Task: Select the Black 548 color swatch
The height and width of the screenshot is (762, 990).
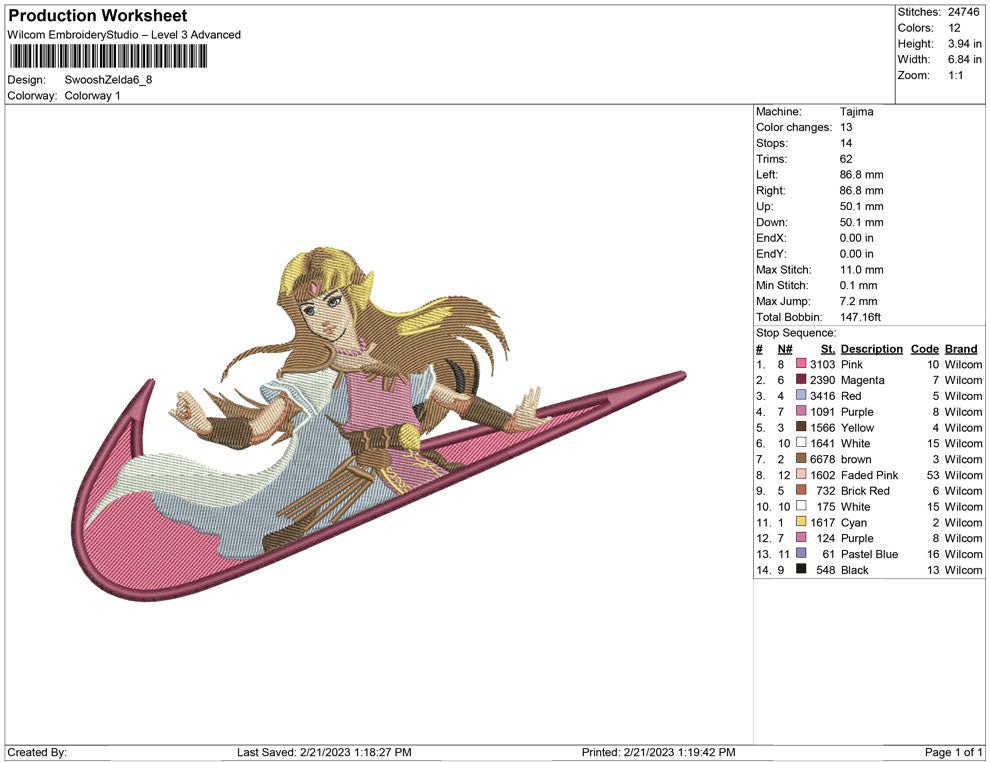Action: coord(801,569)
